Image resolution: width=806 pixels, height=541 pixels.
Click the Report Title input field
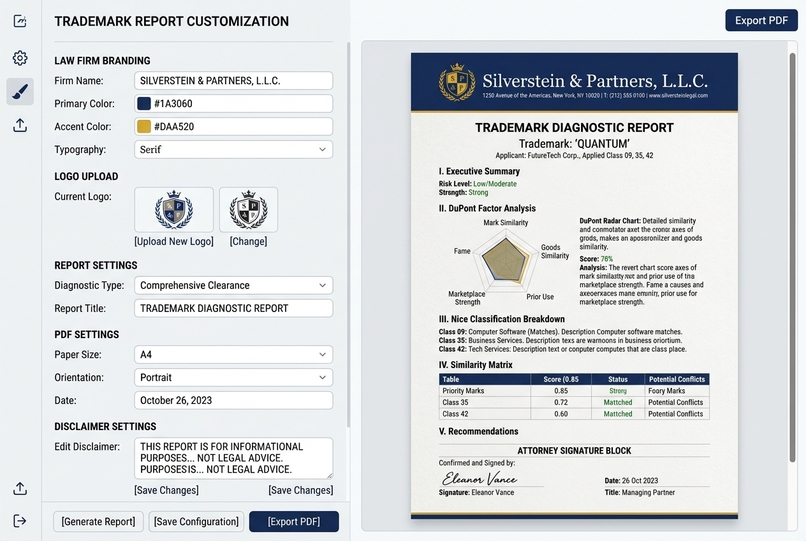point(233,309)
